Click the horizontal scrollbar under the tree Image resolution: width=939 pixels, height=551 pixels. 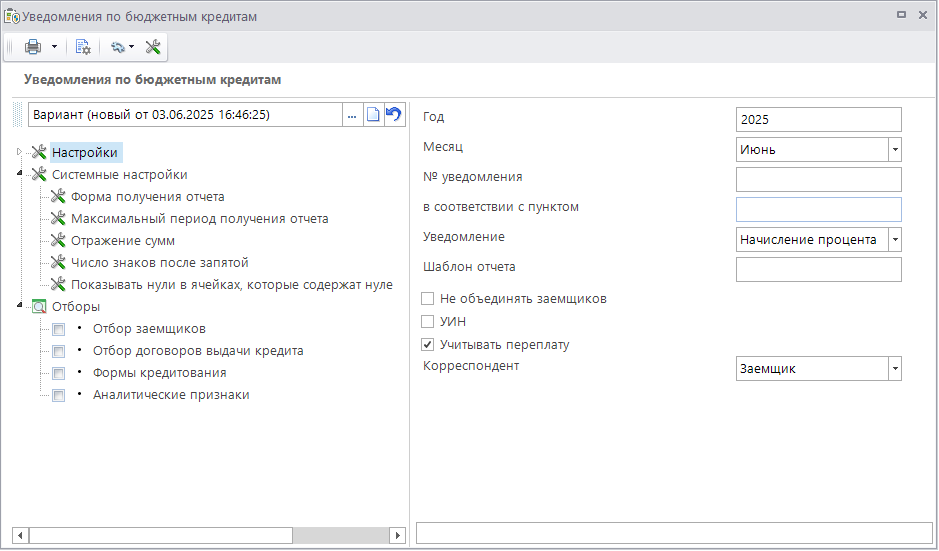click(160, 535)
